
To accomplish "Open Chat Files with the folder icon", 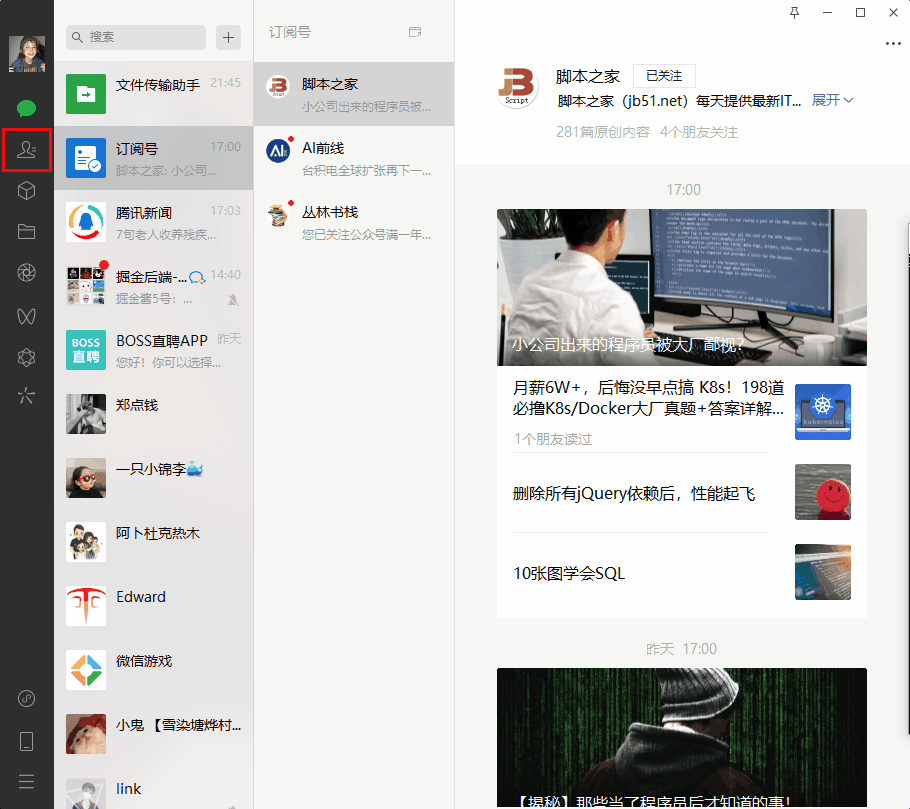I will pyautogui.click(x=27, y=231).
